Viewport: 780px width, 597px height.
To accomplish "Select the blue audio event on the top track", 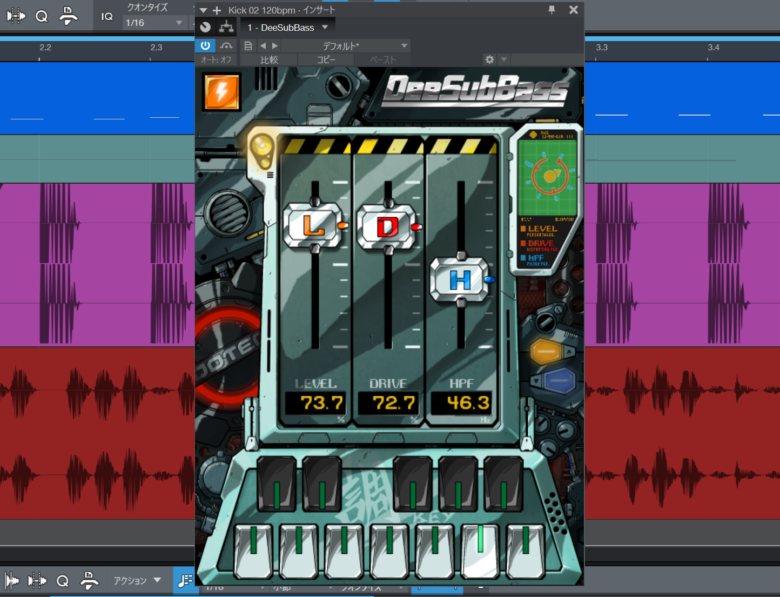I will (x=97, y=98).
